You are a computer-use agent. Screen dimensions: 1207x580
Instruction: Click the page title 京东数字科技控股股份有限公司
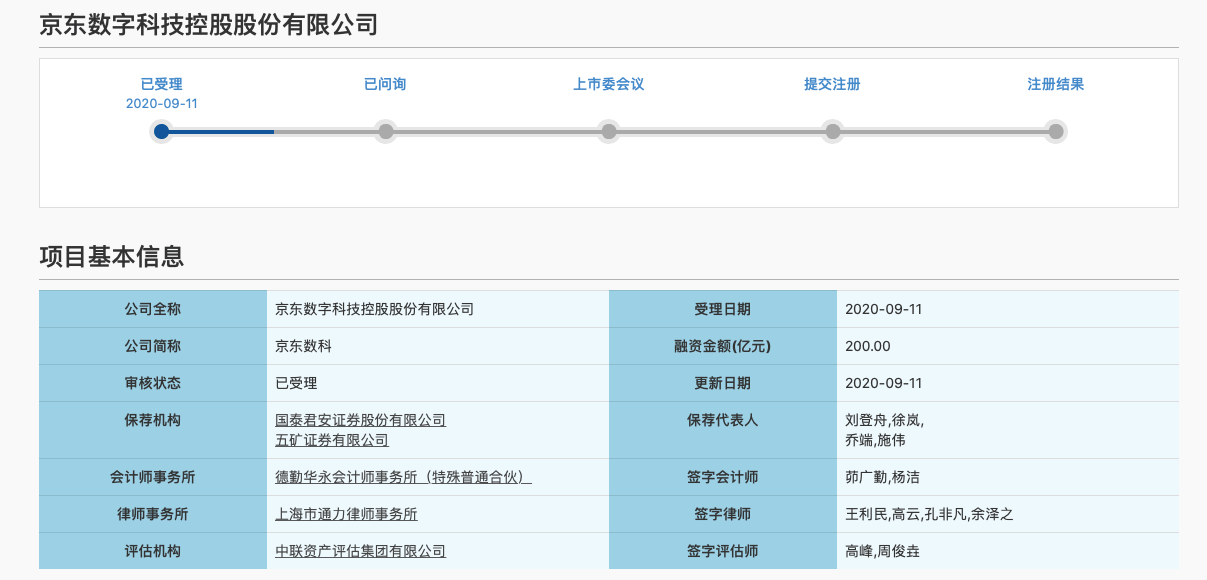(208, 25)
